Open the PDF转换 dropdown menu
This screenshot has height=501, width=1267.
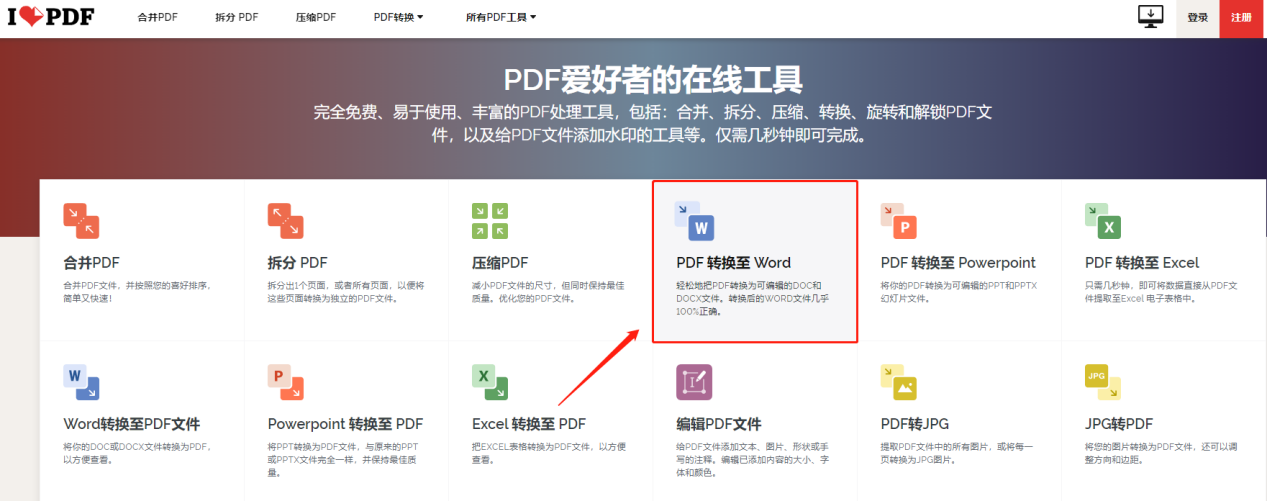[398, 17]
